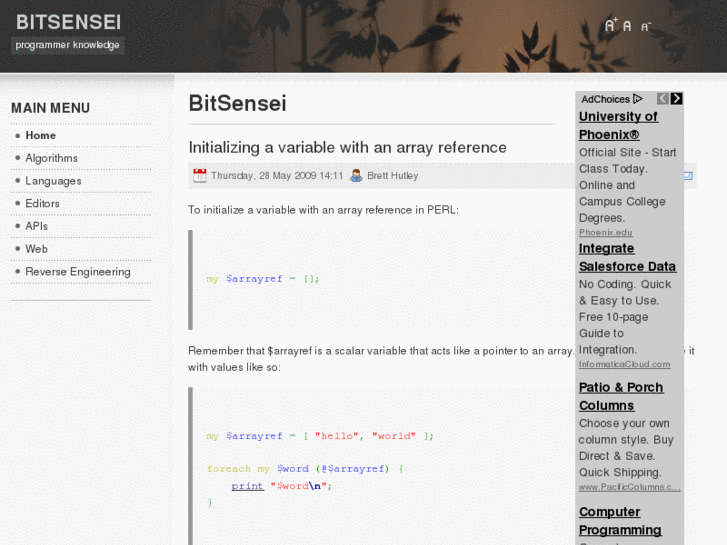The image size is (727, 545).
Task: Click the 'programmer knowledge' tagline
Action: 68,45
